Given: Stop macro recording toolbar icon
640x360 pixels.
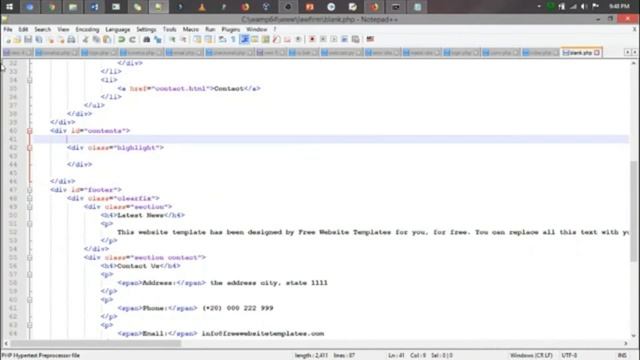Looking at the screenshot, I should [x=323, y=40].
